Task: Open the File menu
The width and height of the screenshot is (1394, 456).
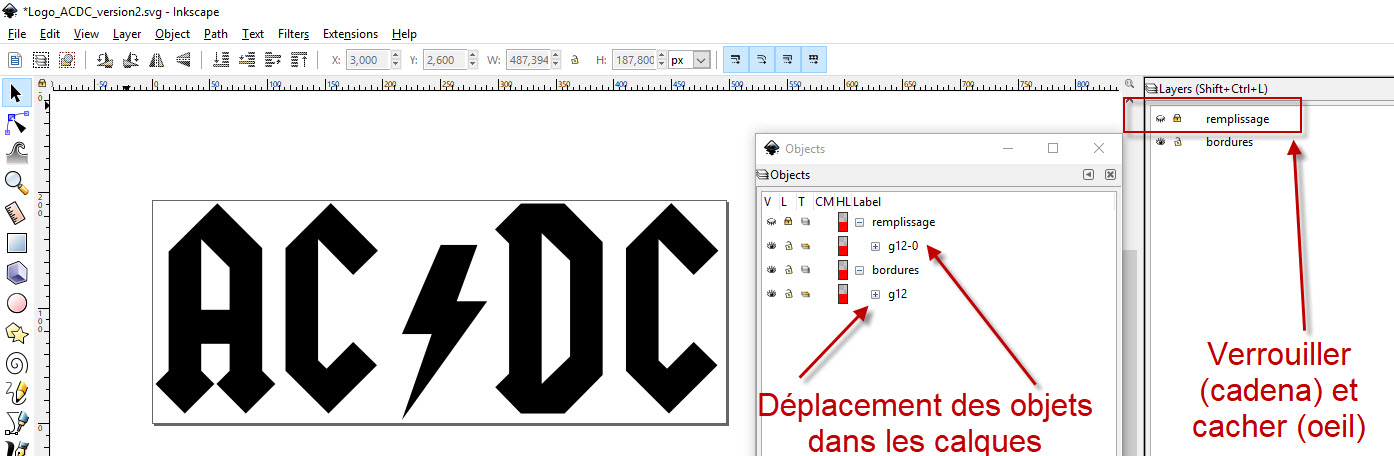Action: click(17, 34)
